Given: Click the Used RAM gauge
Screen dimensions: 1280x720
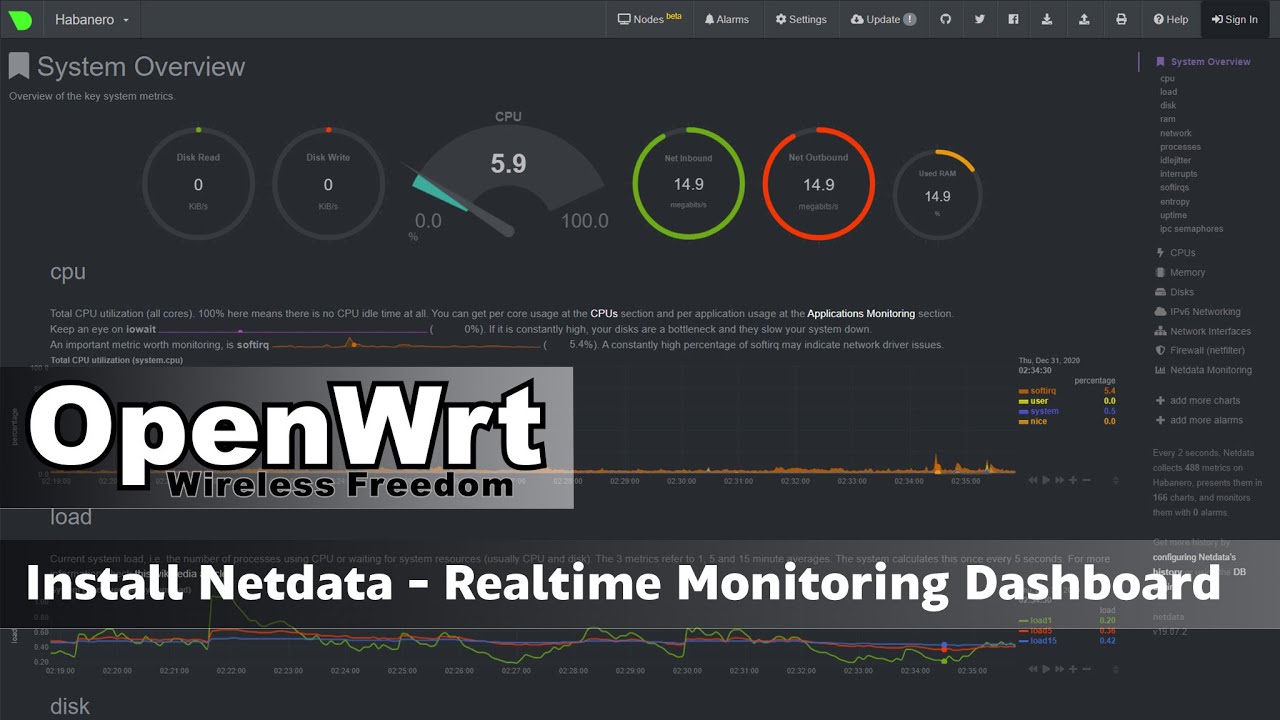Looking at the screenshot, I should click(937, 196).
